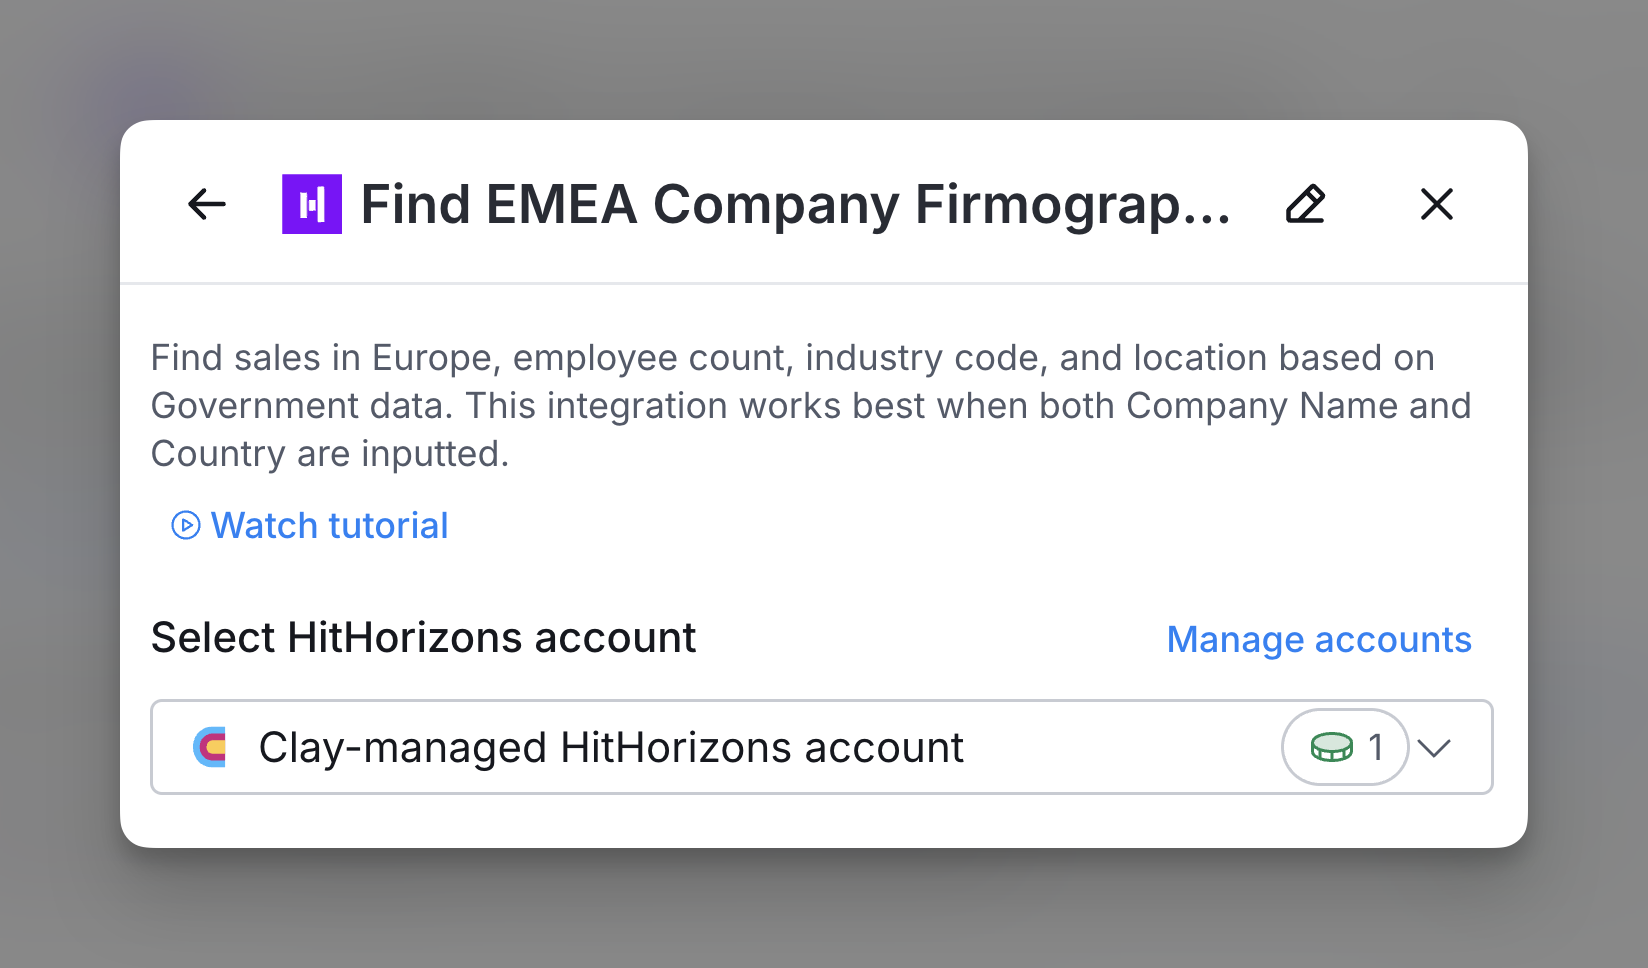Click the word tutorial in the blue link

pyautogui.click(x=389, y=525)
